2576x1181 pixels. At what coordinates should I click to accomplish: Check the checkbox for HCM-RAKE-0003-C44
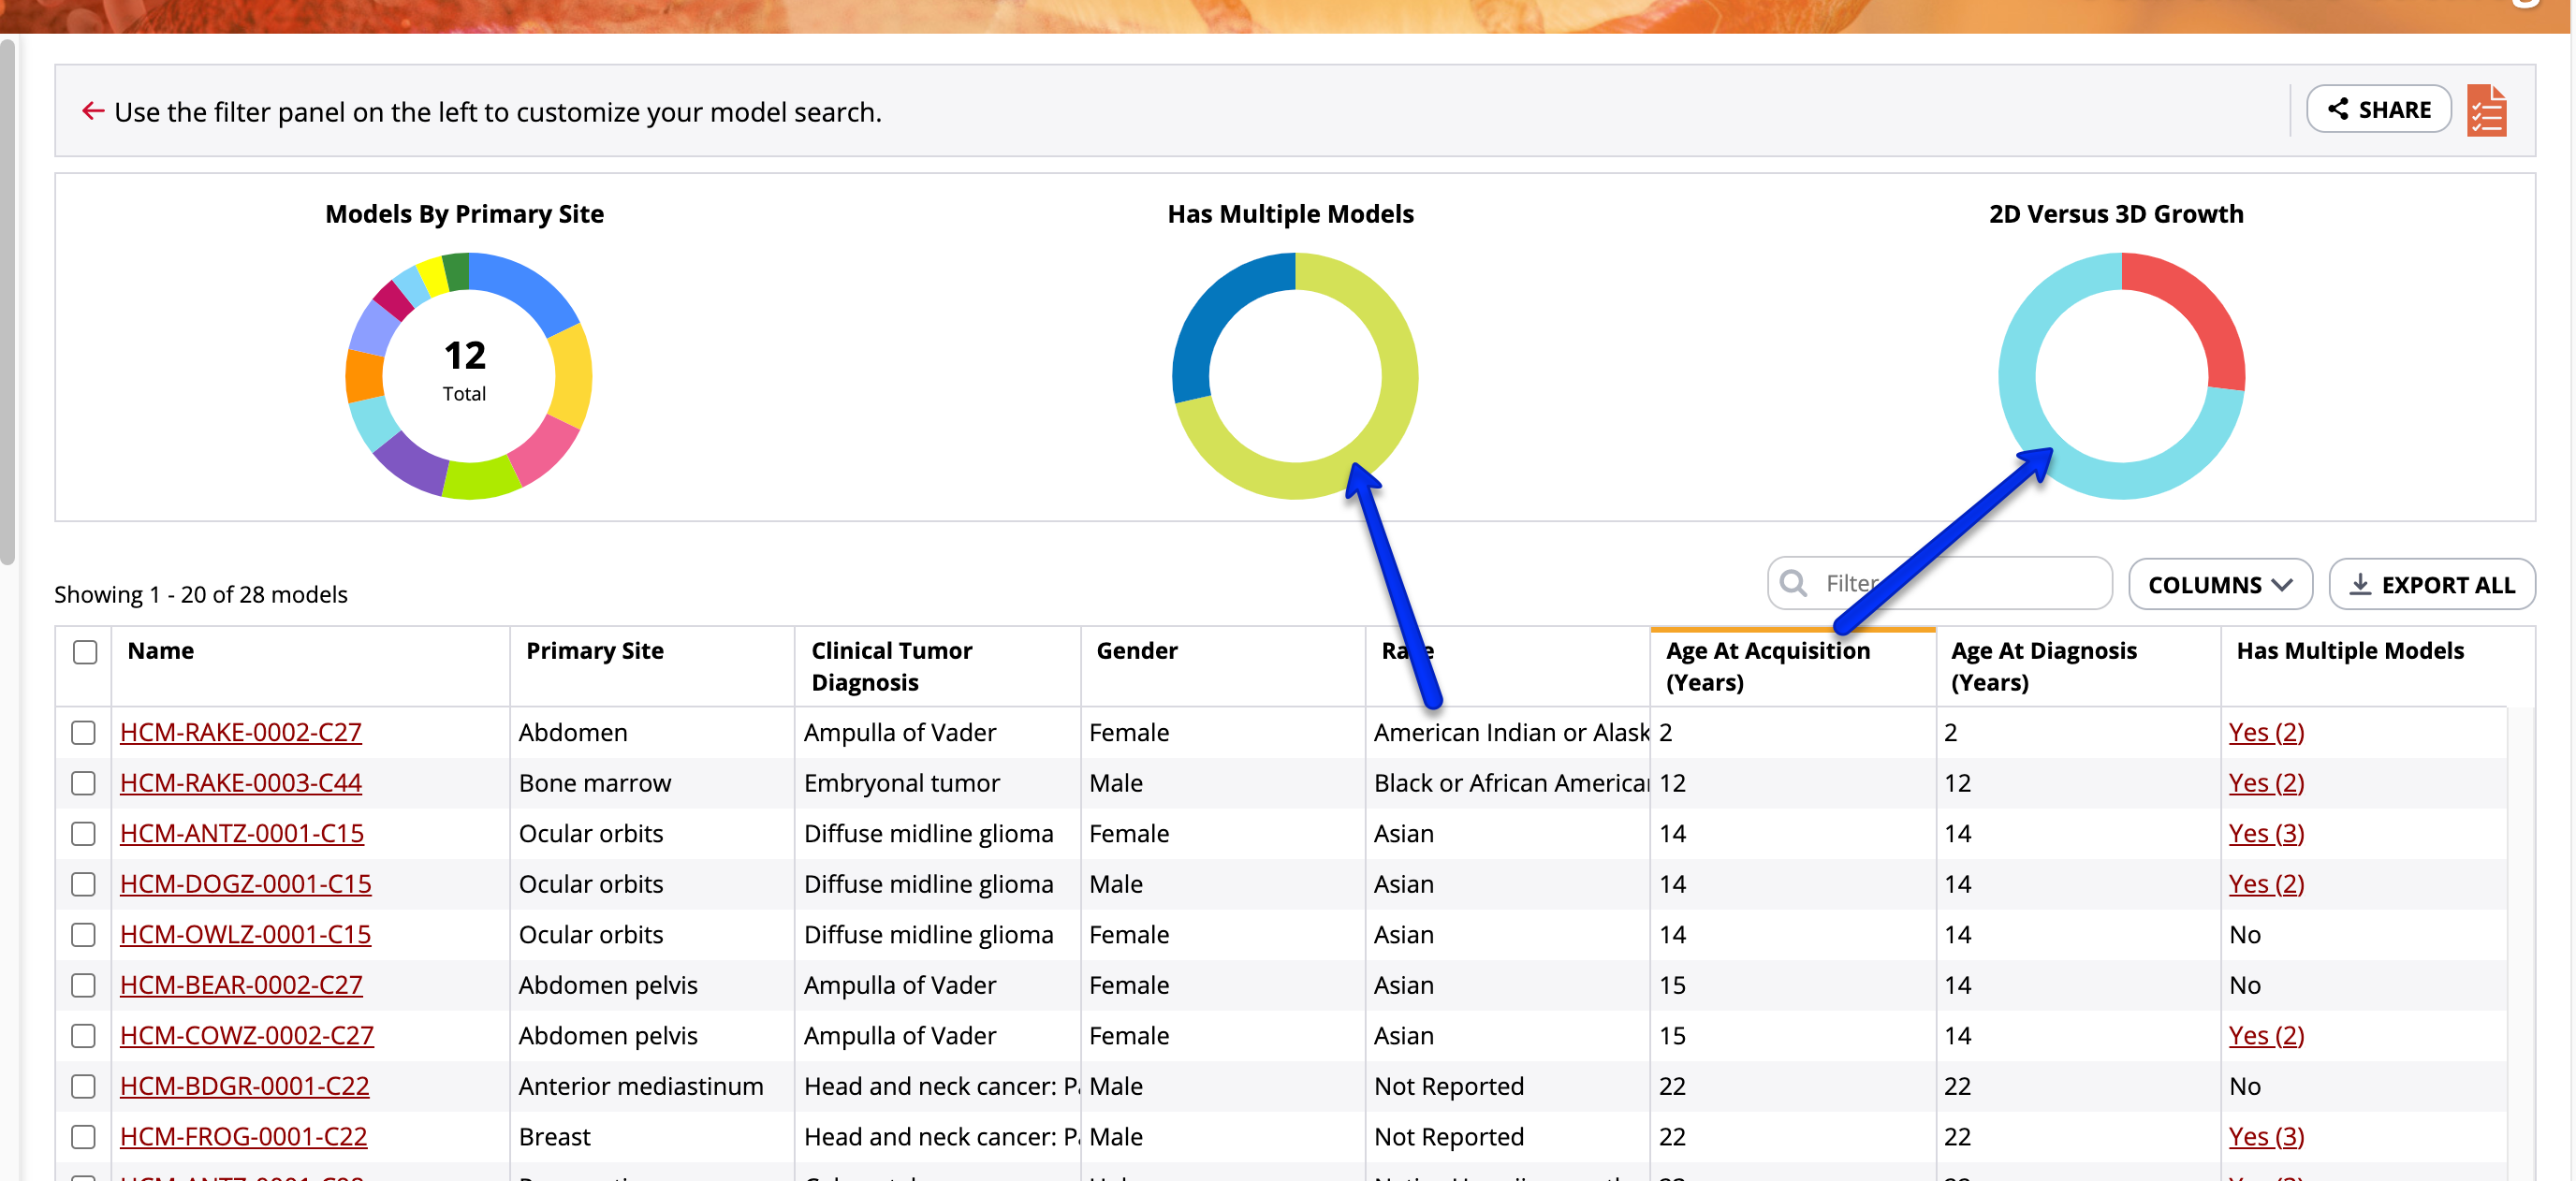[x=84, y=783]
